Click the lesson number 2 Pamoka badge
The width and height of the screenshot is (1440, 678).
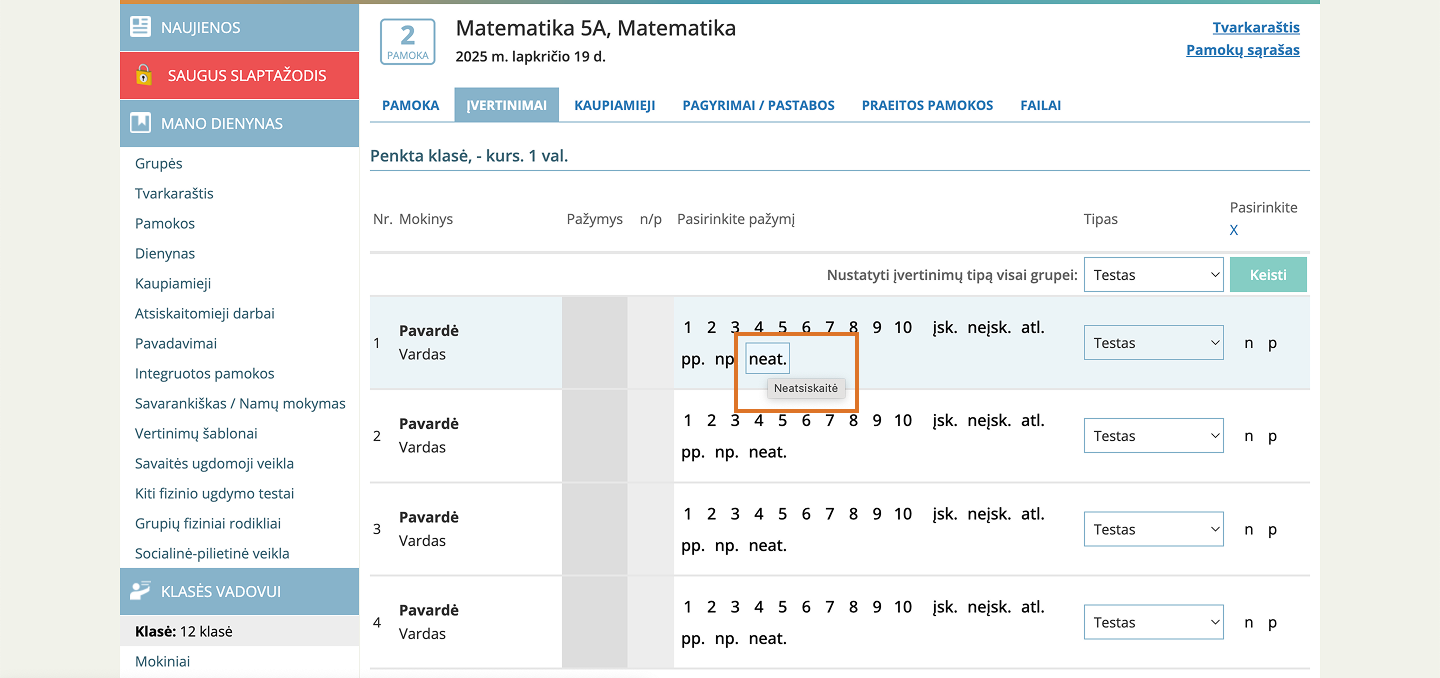point(407,42)
